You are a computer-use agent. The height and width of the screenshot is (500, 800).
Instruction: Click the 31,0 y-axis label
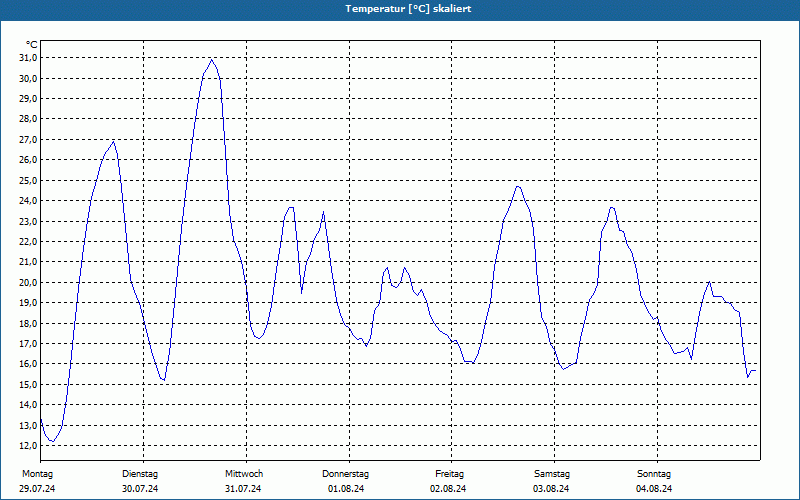28,58
